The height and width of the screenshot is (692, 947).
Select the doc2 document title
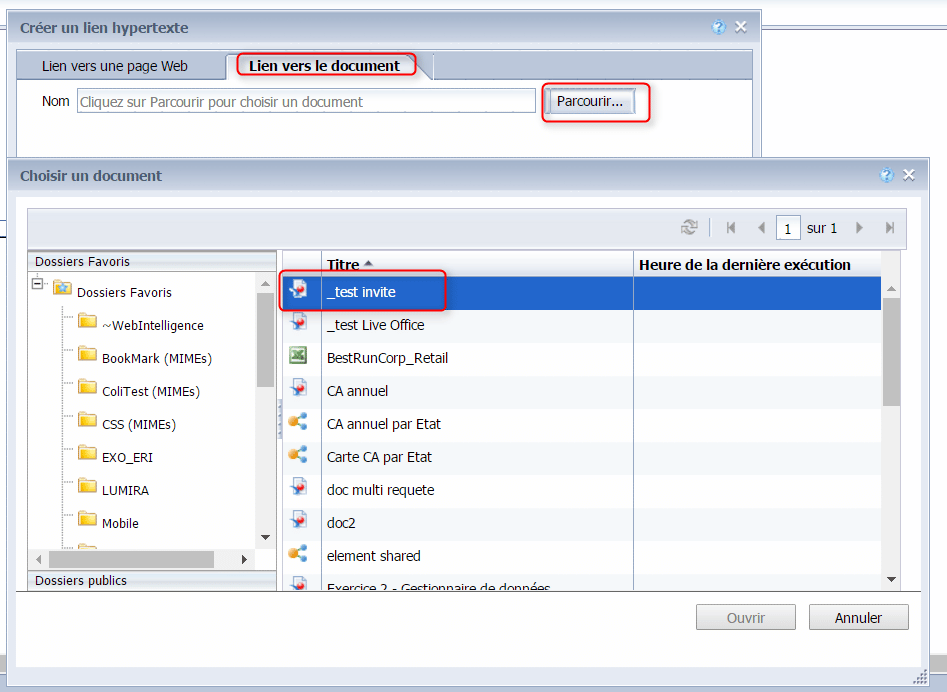[x=341, y=523]
